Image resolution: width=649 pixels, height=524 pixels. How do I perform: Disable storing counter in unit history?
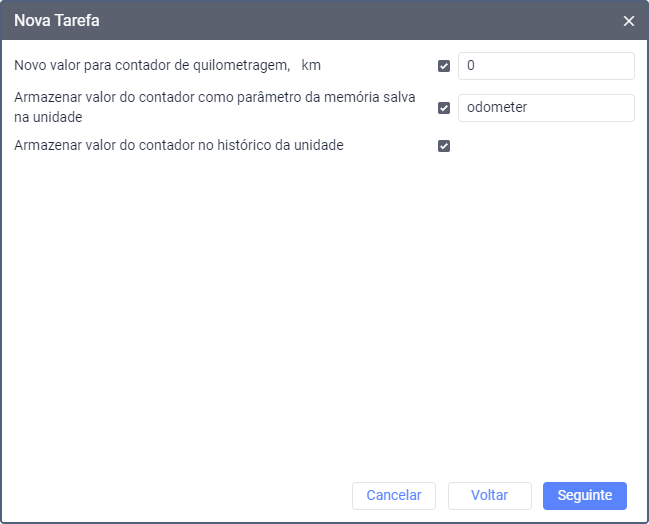tap(444, 146)
